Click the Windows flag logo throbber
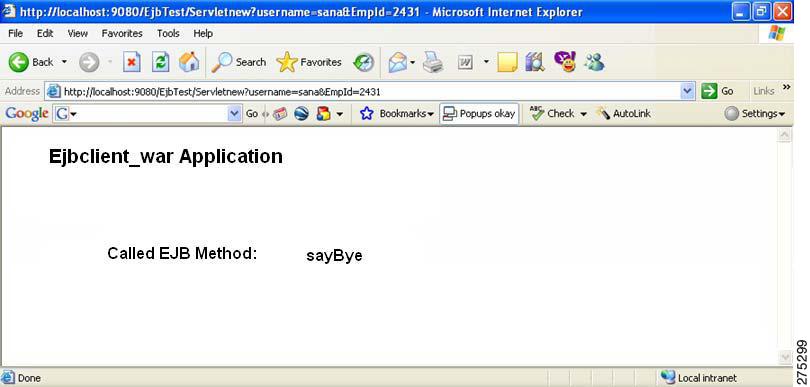Screen dimensions: 810x387 pos(776,34)
